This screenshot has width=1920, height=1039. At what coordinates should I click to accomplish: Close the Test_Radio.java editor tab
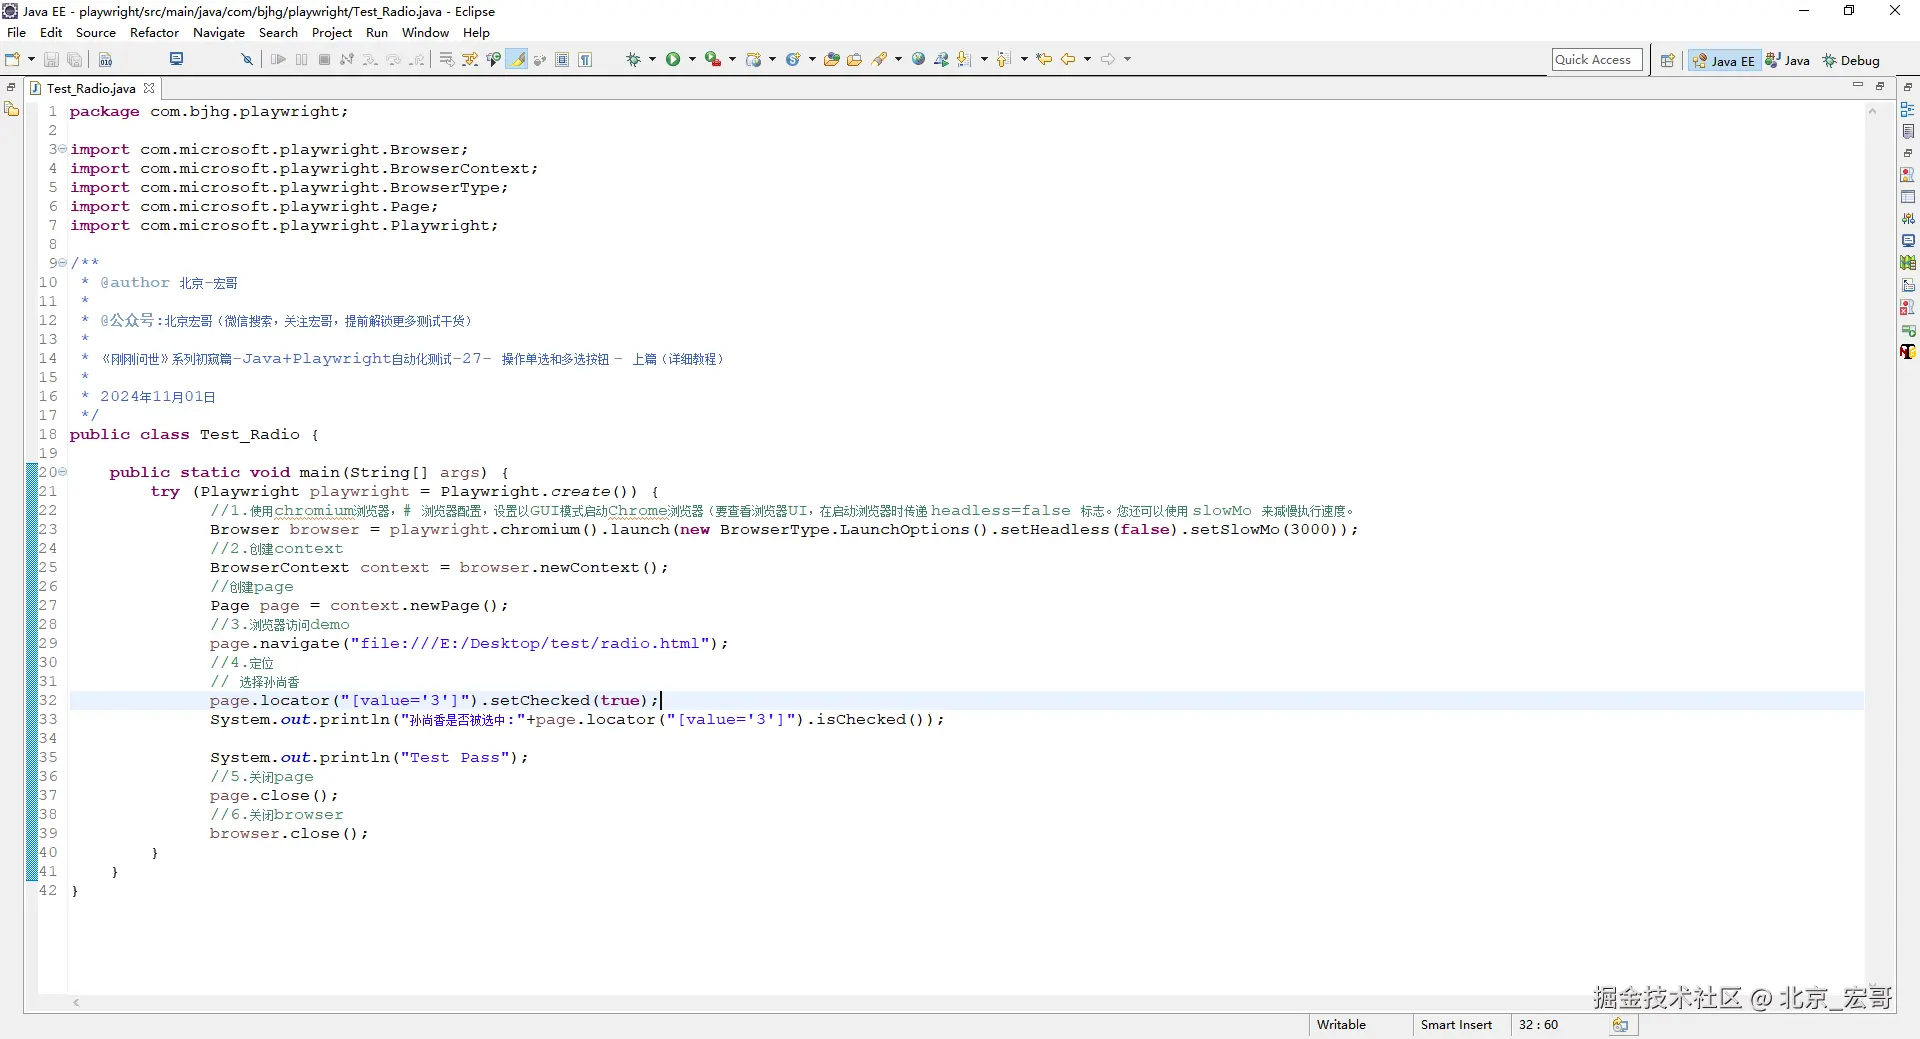(149, 88)
